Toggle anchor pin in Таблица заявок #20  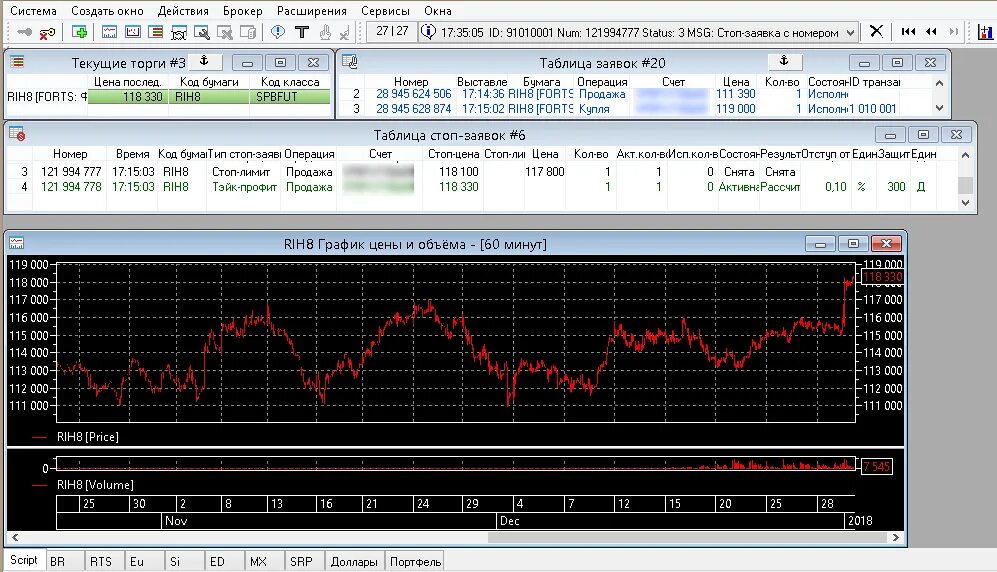pos(784,61)
